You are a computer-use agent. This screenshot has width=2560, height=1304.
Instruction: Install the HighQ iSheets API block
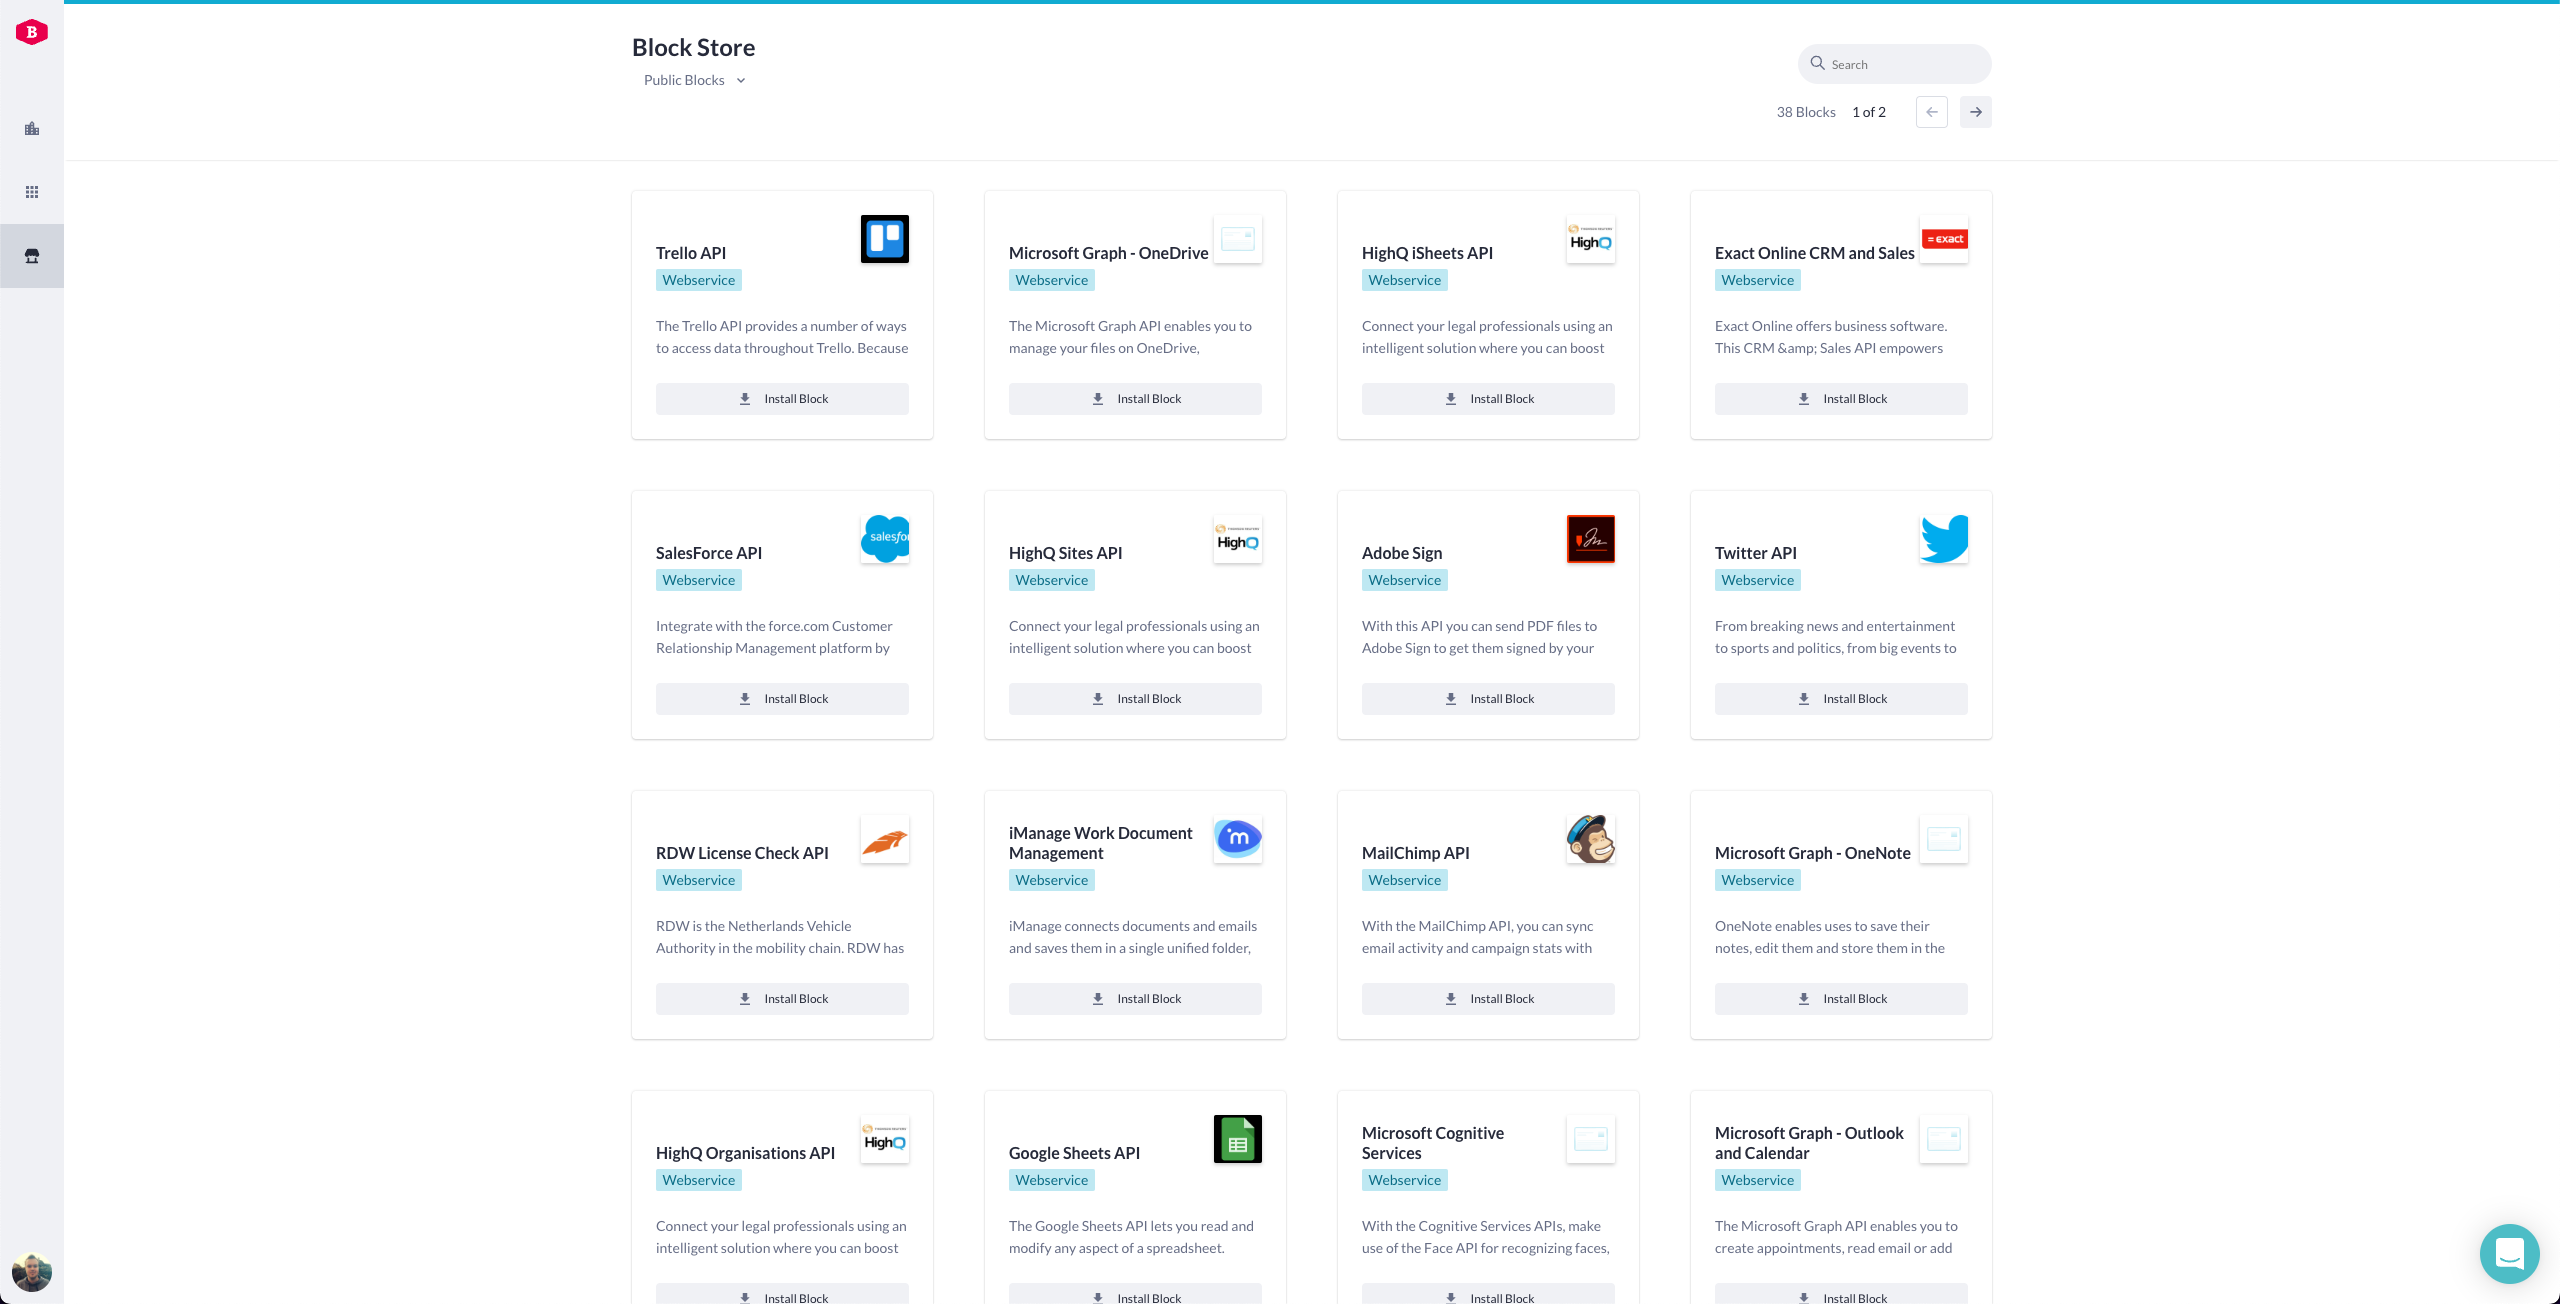[1487, 399]
